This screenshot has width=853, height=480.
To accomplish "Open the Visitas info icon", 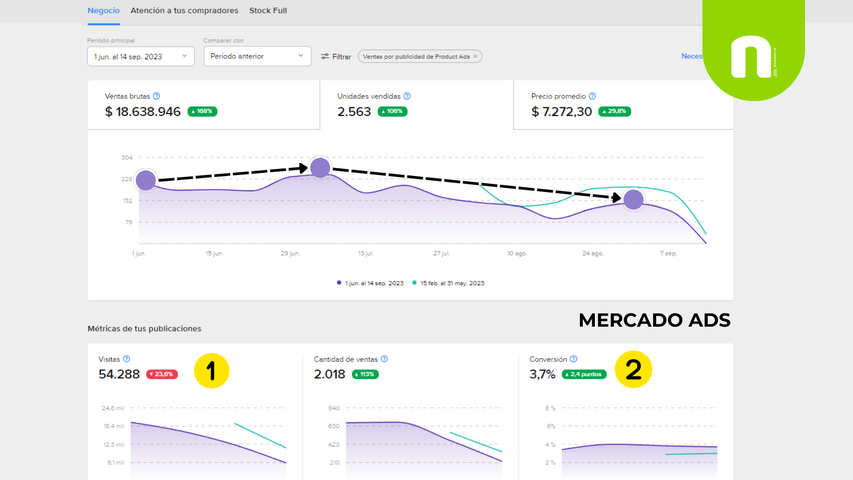I will pyautogui.click(x=127, y=359).
